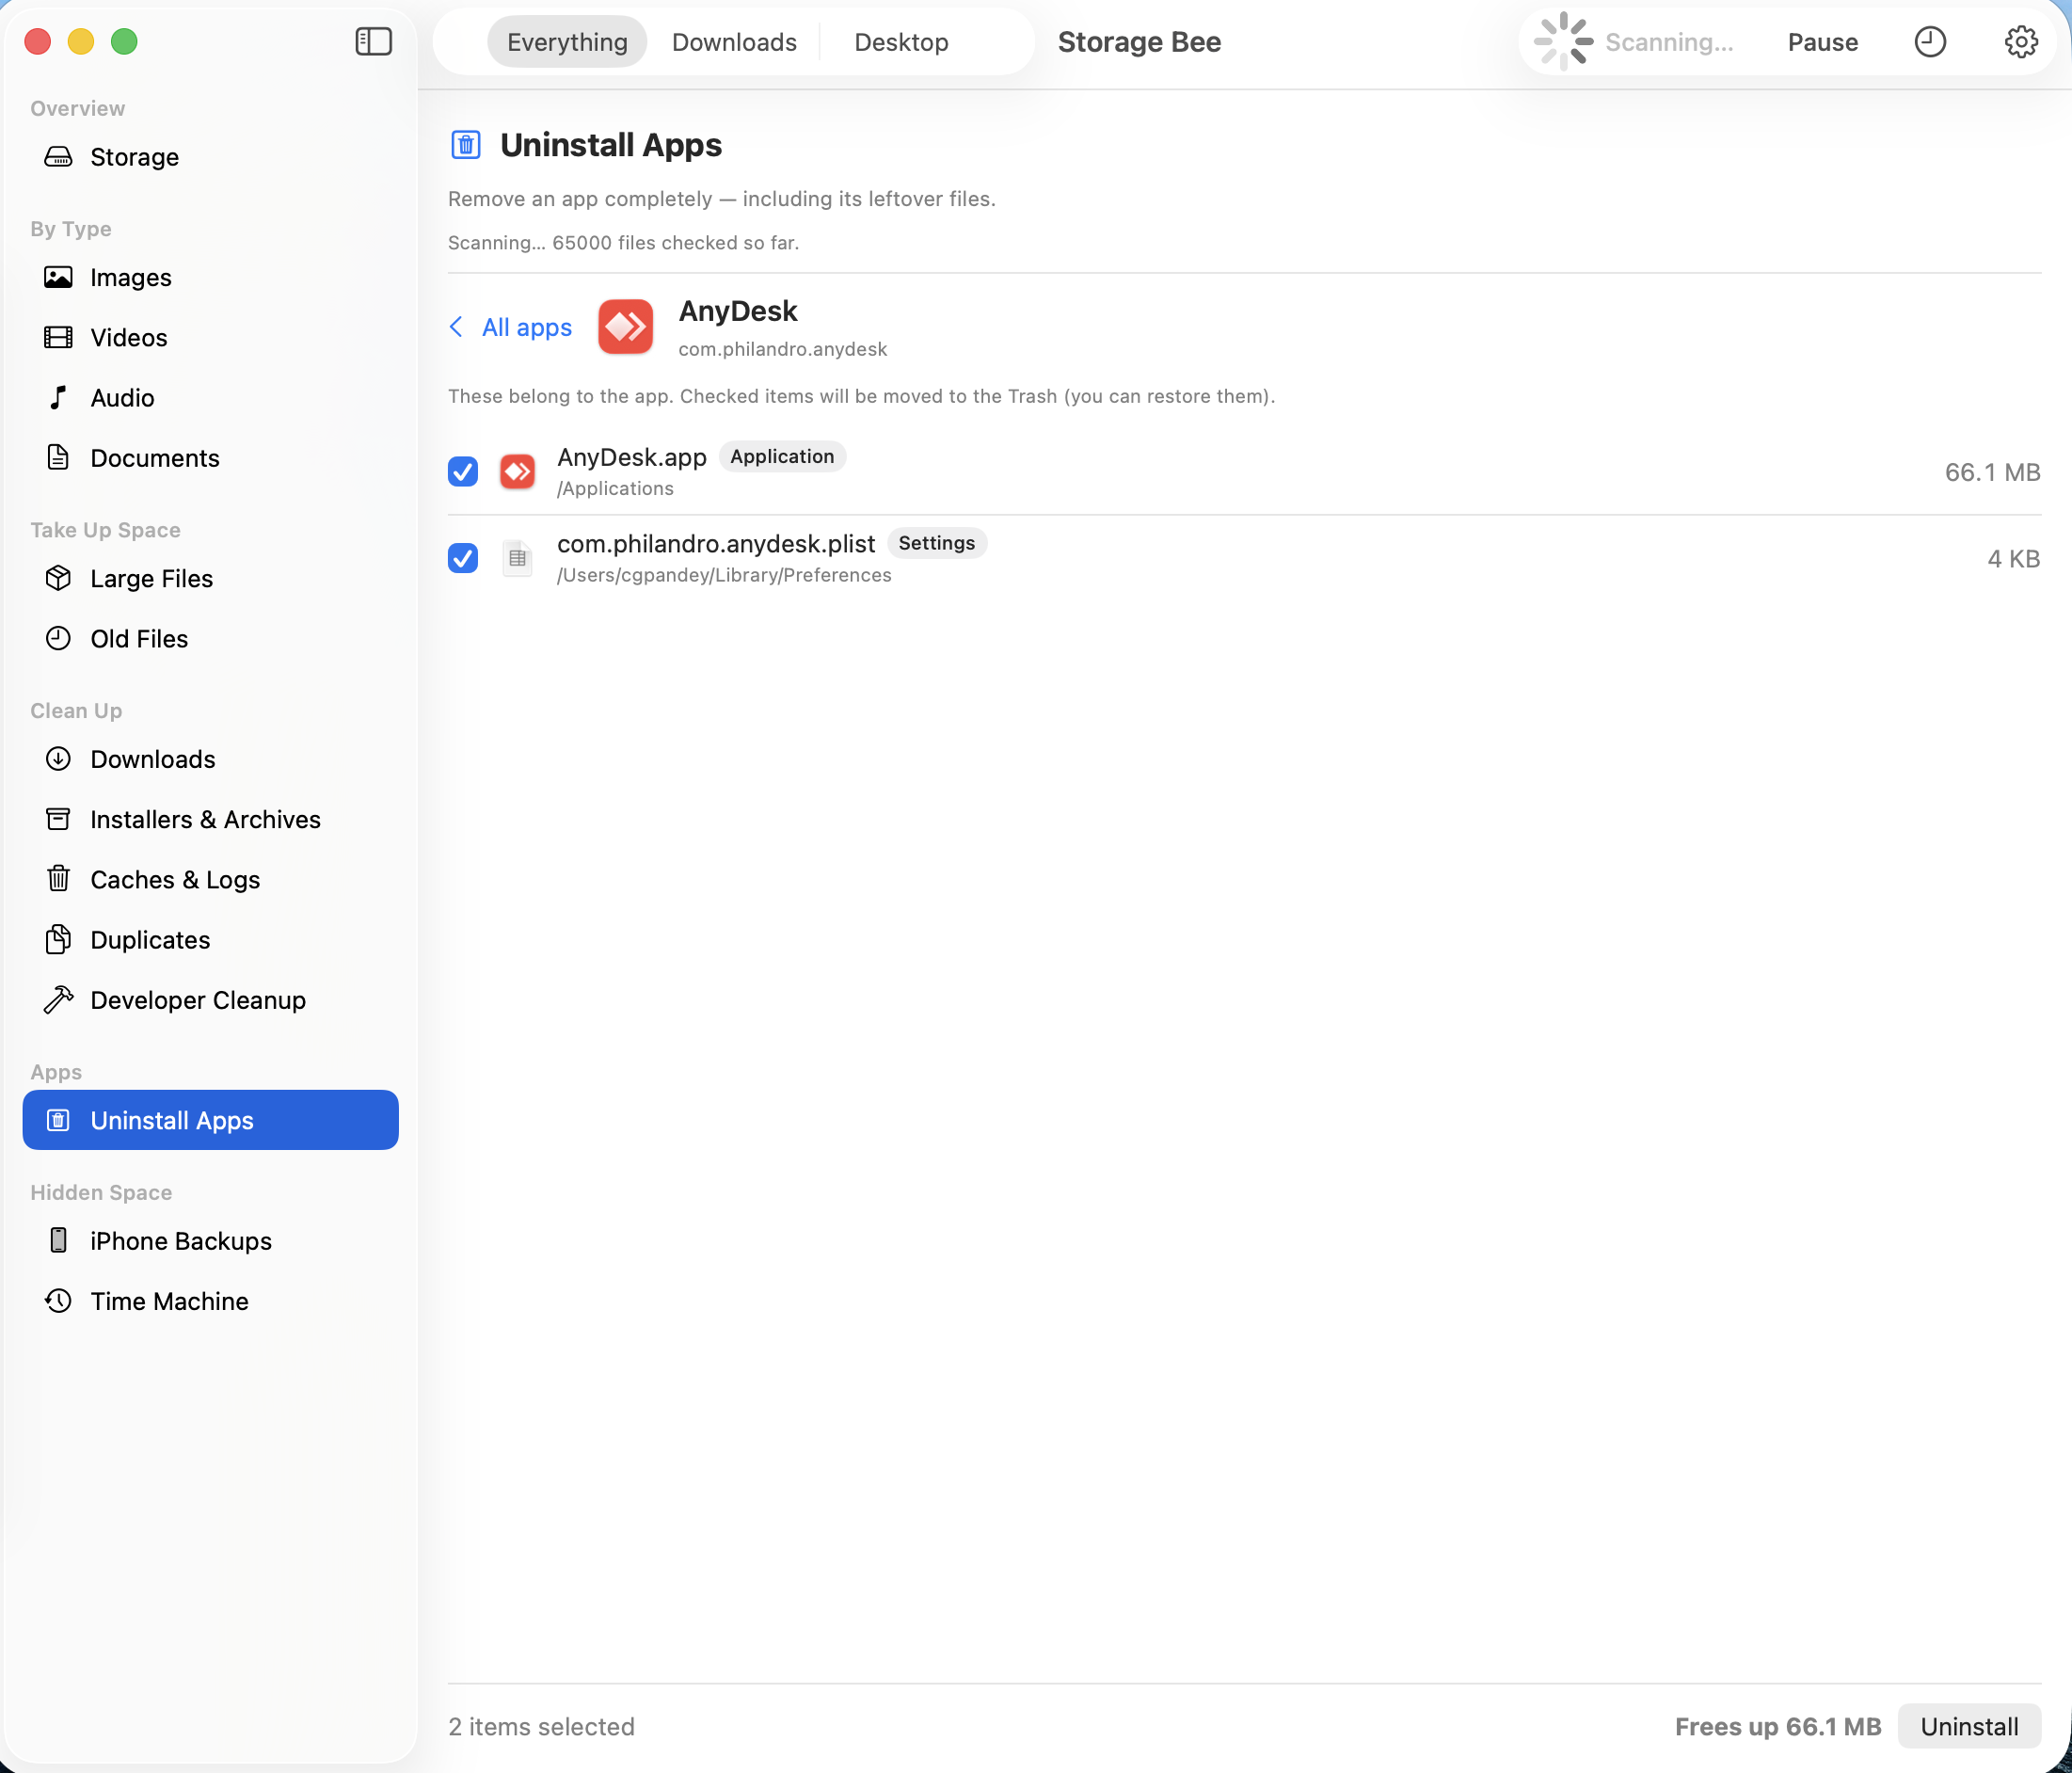The height and width of the screenshot is (1773, 2072).
Task: Click the Audio music note icon
Action: pyautogui.click(x=59, y=397)
